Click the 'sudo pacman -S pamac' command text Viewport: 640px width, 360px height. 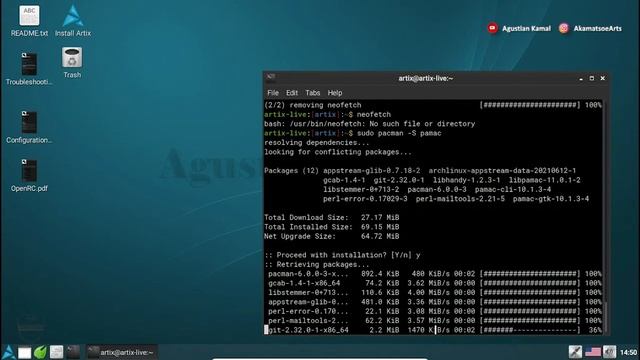[399, 133]
